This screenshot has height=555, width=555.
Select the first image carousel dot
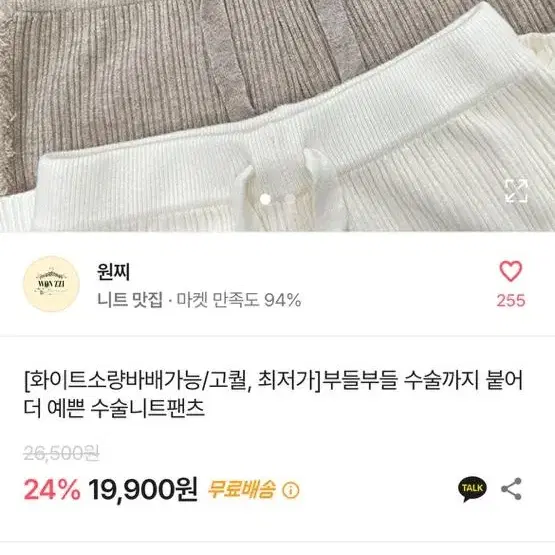(265, 199)
